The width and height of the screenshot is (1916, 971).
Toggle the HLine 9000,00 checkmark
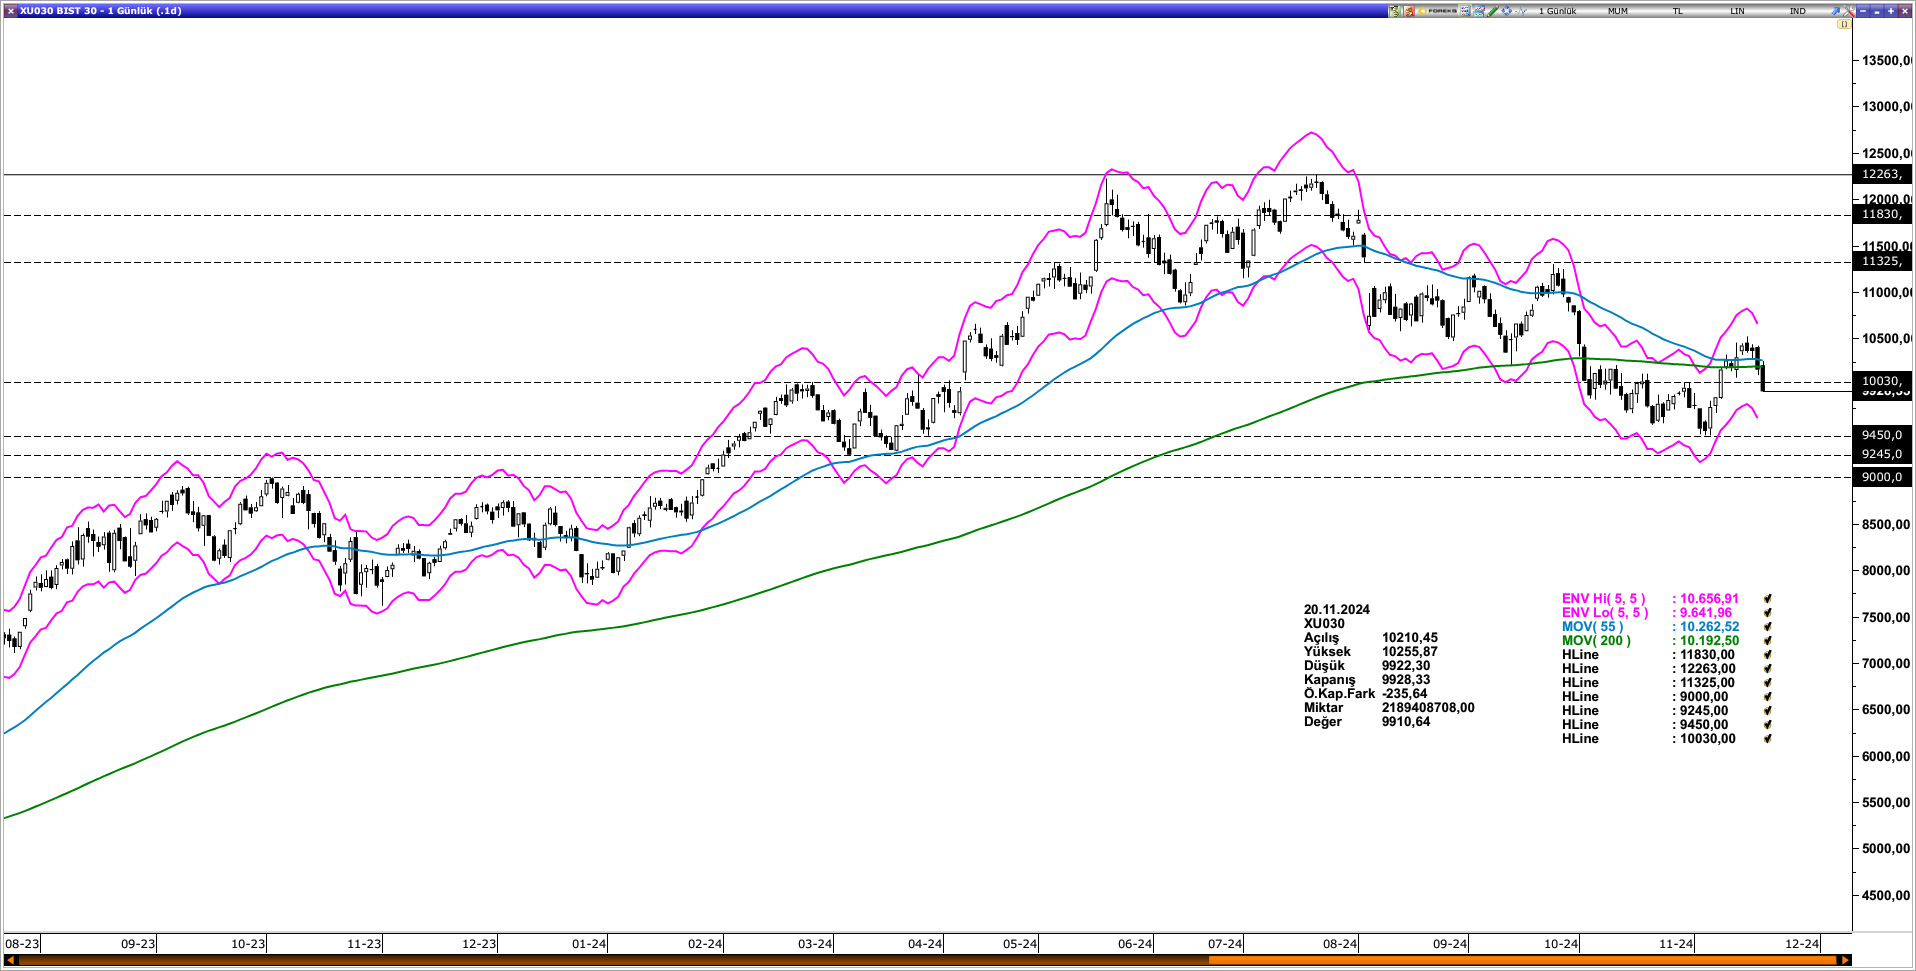[x=1768, y=697]
